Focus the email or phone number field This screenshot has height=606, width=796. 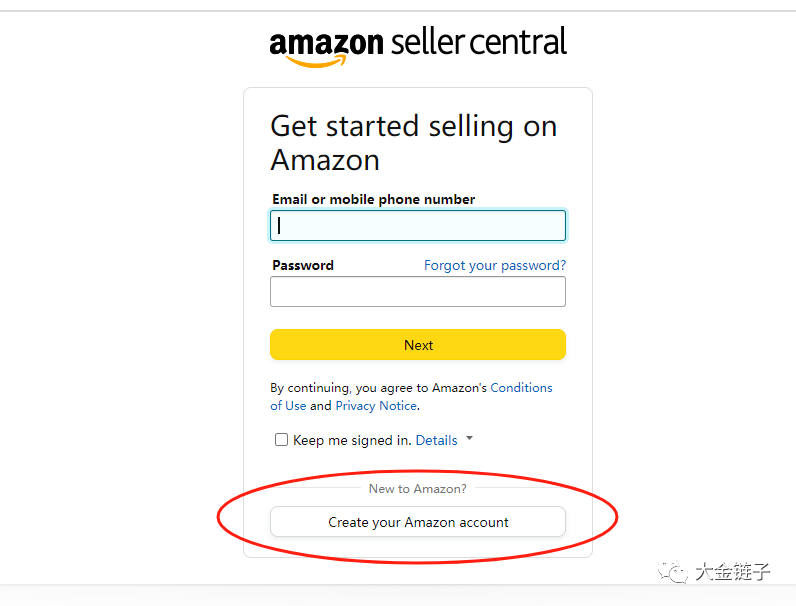(418, 226)
